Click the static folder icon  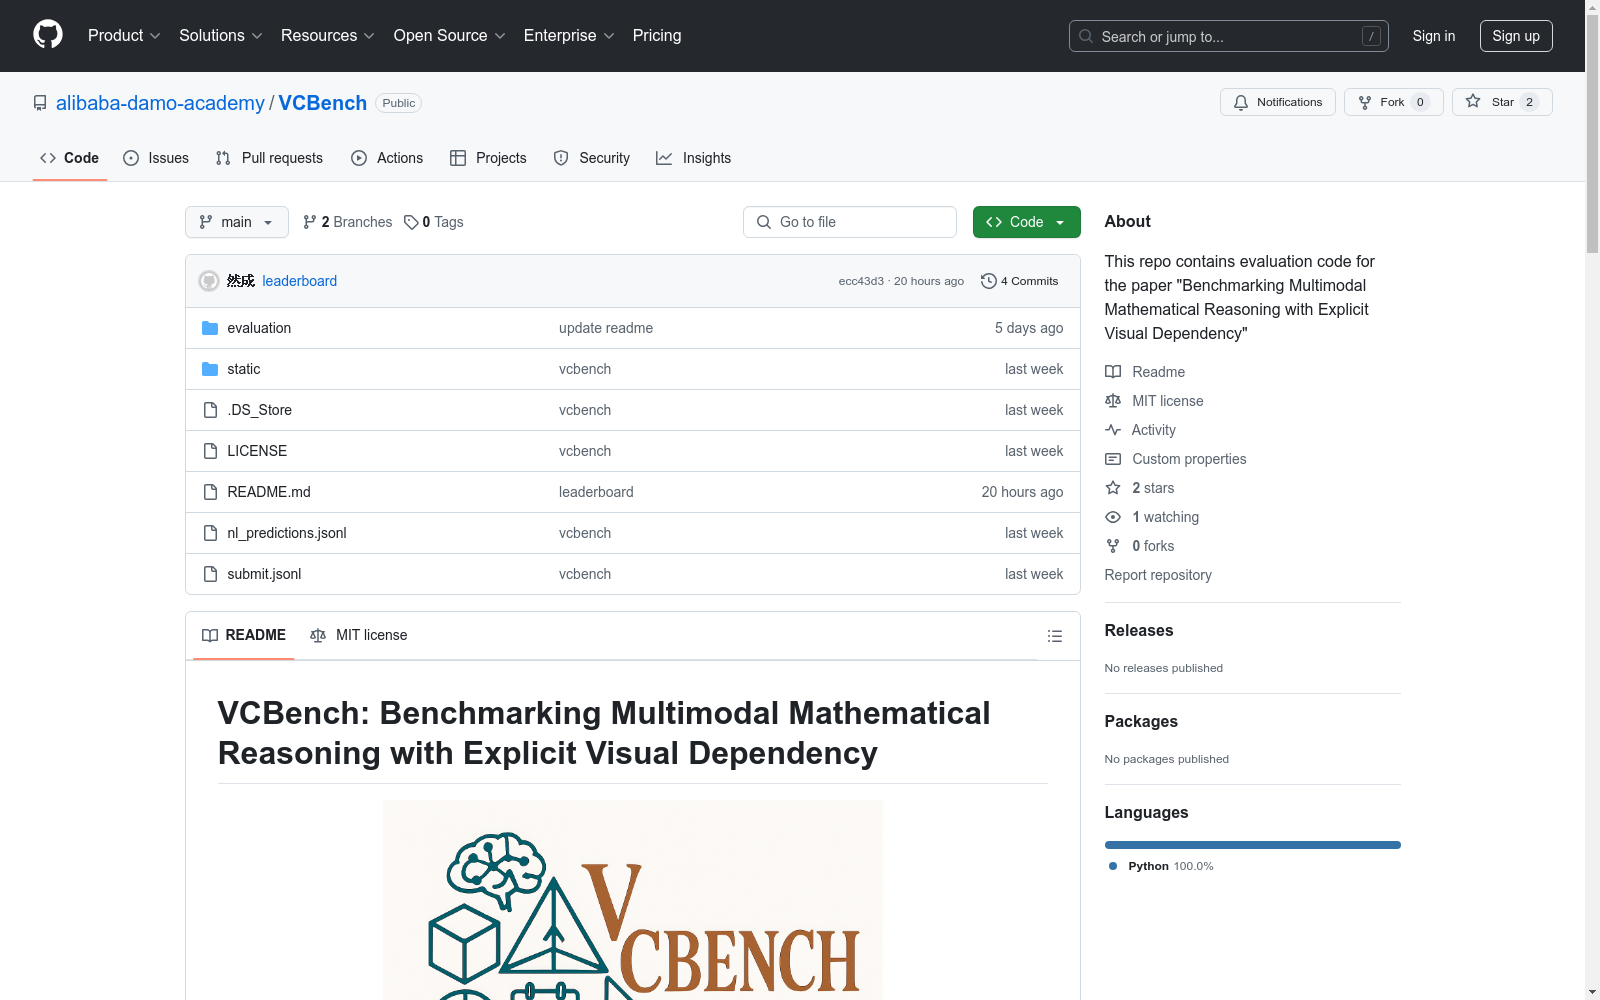click(210, 369)
